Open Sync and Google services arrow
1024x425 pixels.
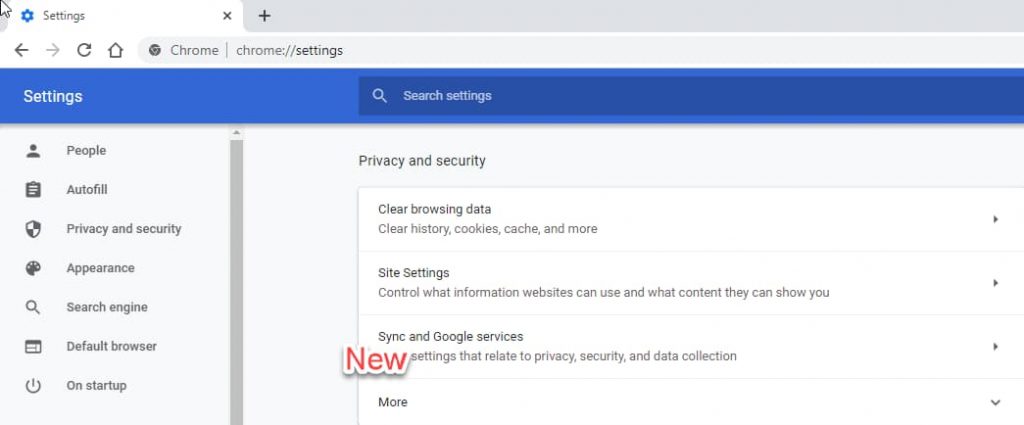995,347
